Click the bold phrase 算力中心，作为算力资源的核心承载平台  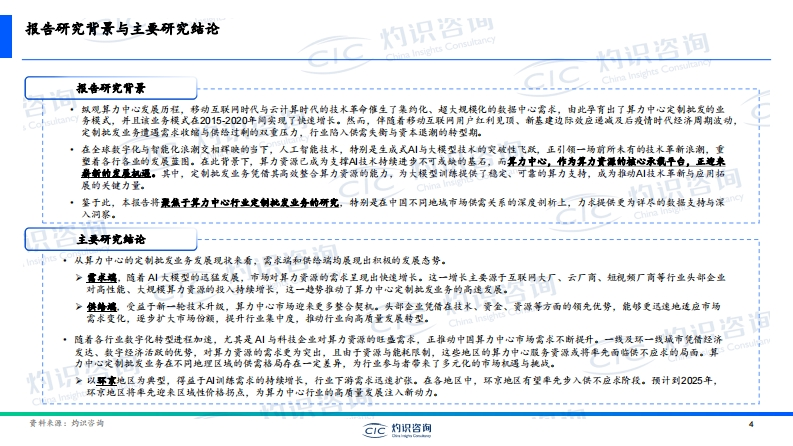[599, 161]
